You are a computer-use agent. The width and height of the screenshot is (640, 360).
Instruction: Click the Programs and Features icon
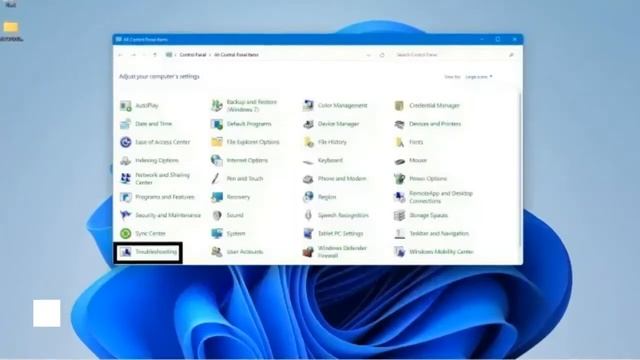125,197
